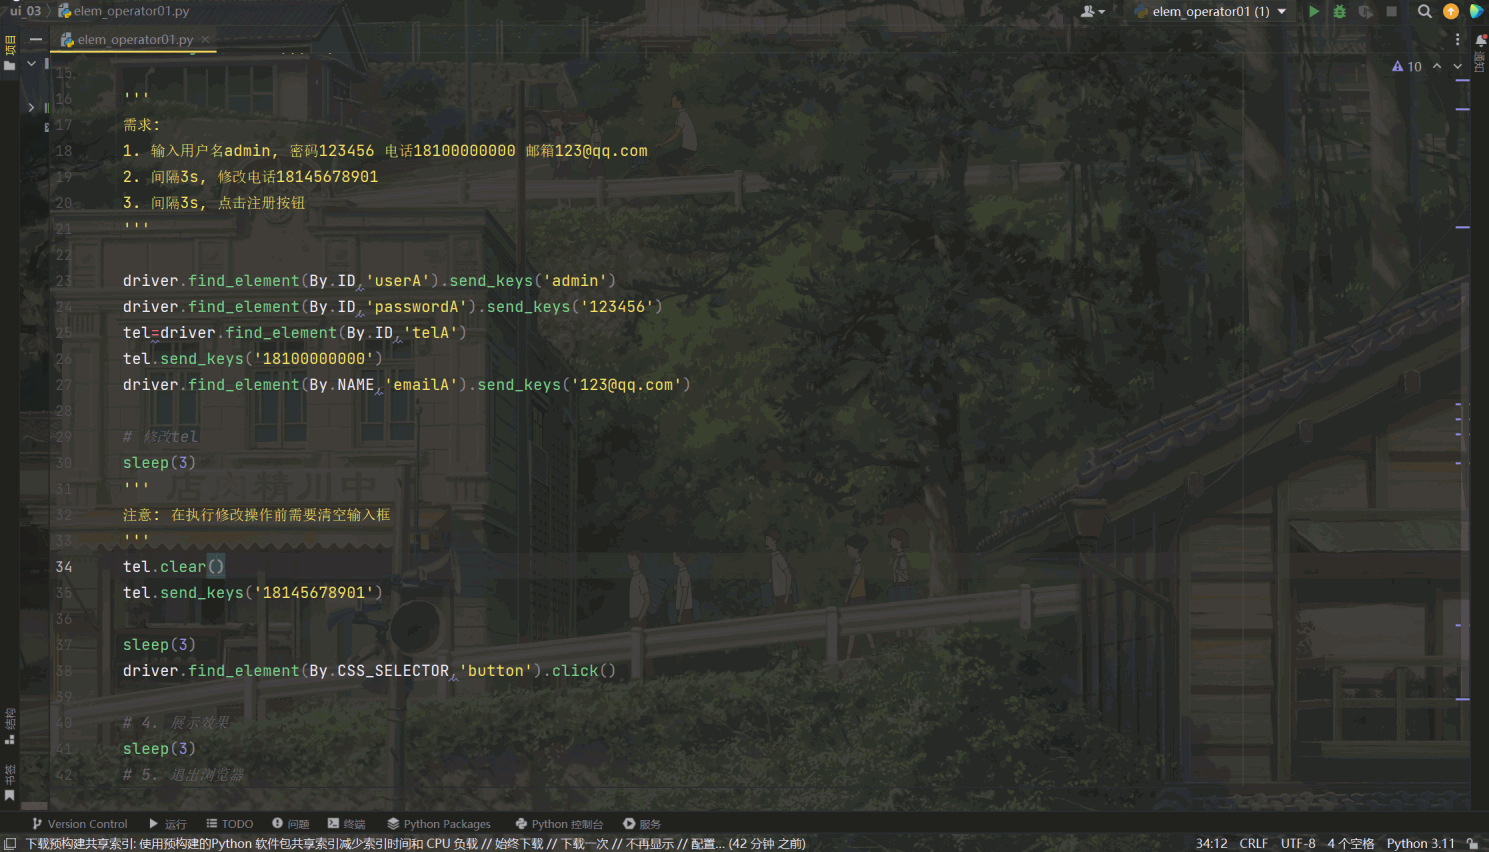Click '18145678901' on line 35

click(x=314, y=593)
